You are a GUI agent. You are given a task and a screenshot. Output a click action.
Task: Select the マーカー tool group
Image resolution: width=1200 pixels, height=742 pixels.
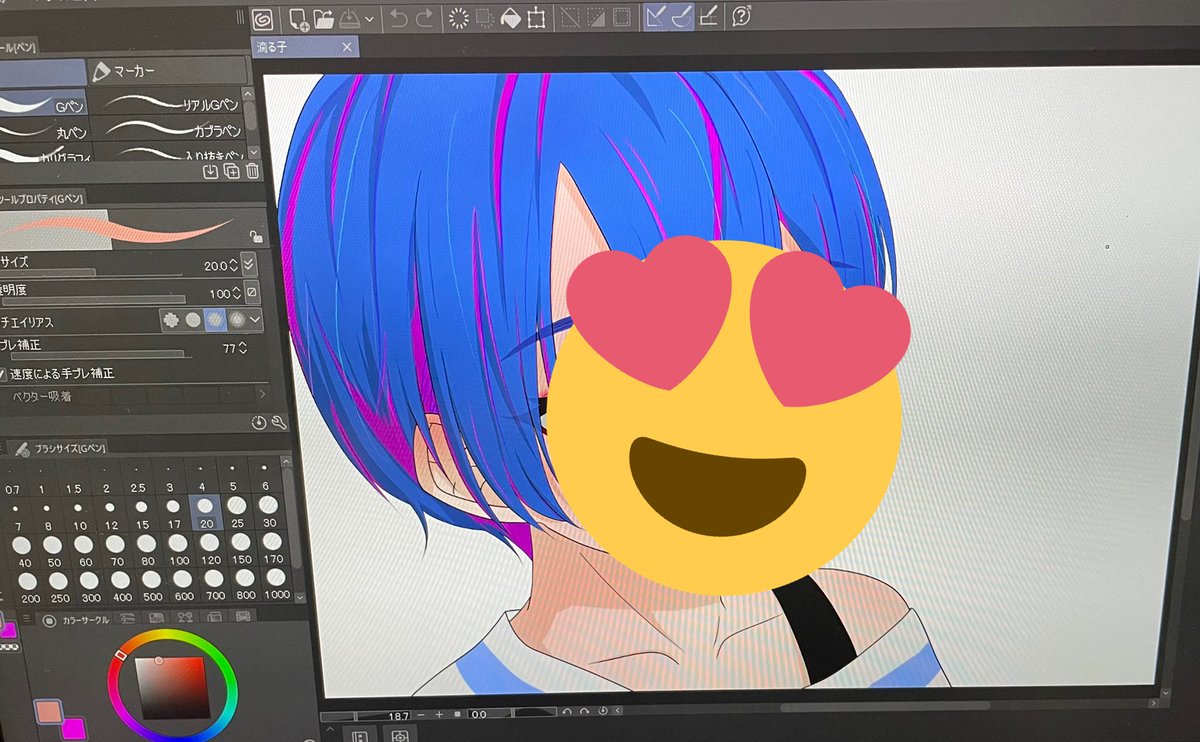[167, 71]
